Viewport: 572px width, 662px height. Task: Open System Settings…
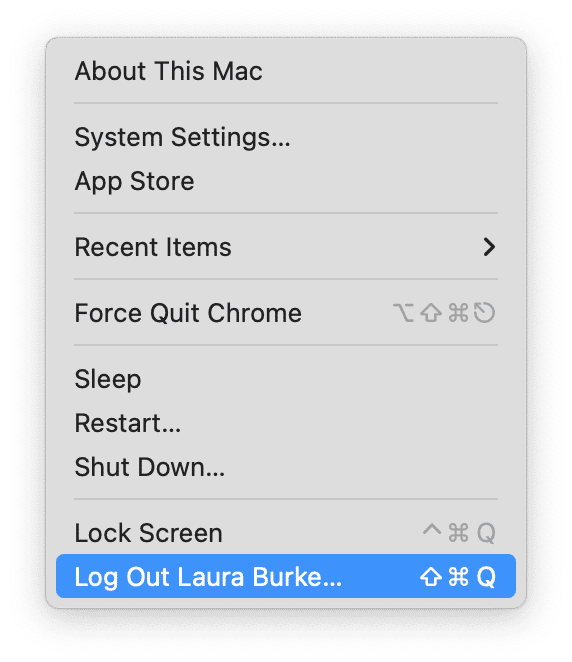(x=286, y=137)
